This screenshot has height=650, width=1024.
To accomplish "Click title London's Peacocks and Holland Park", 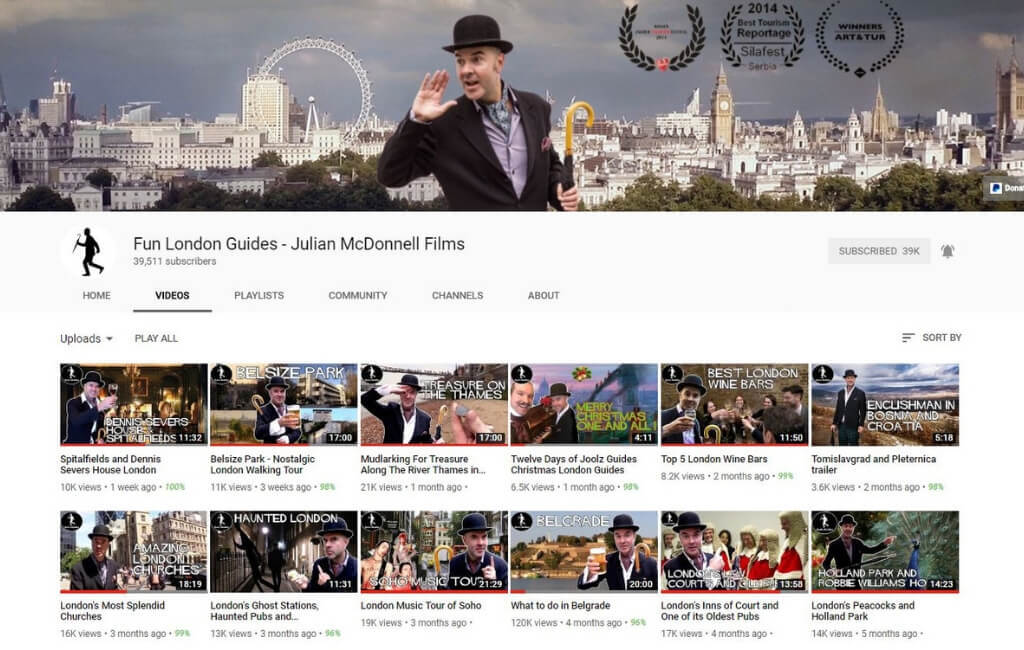I will click(863, 611).
